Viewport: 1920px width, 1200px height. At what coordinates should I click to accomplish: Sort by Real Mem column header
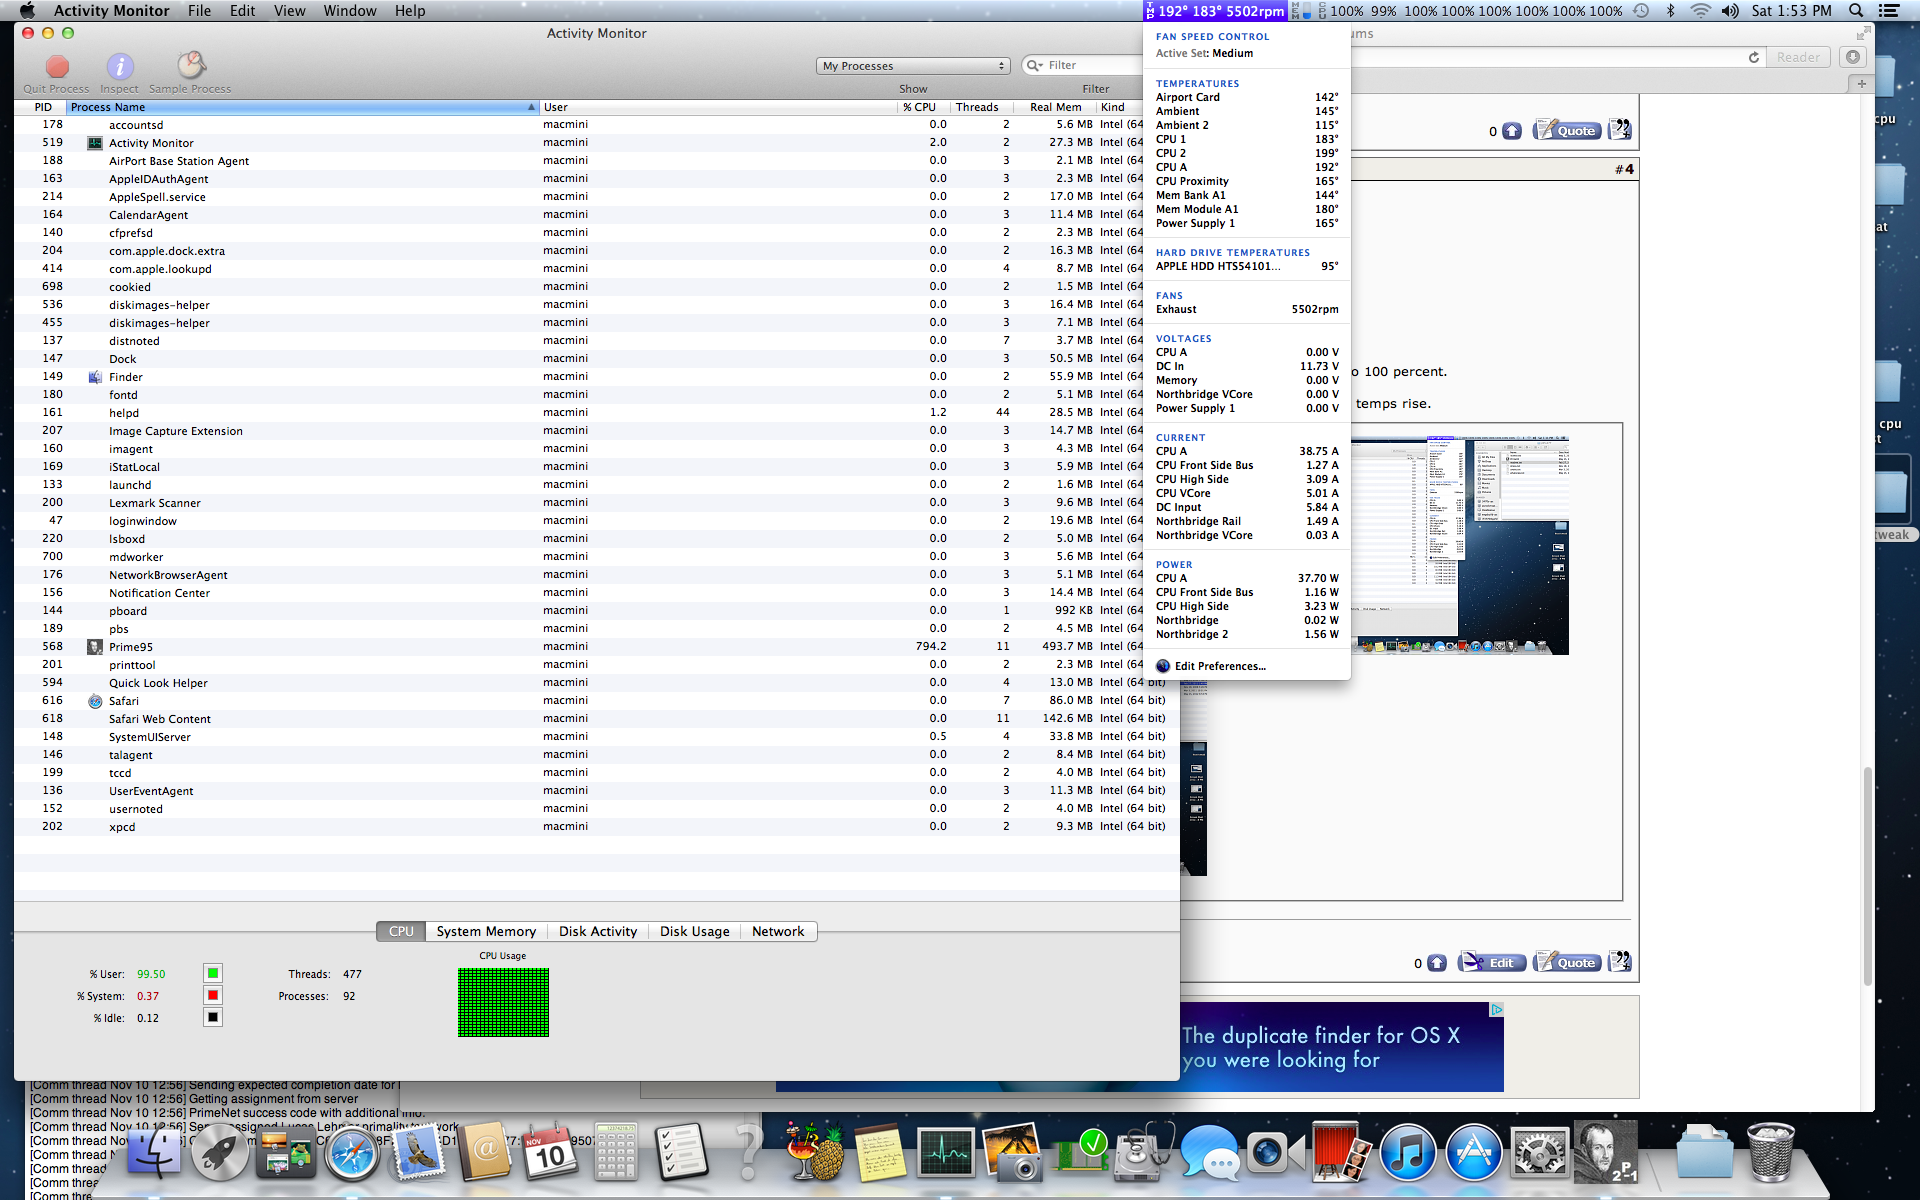(1055, 107)
